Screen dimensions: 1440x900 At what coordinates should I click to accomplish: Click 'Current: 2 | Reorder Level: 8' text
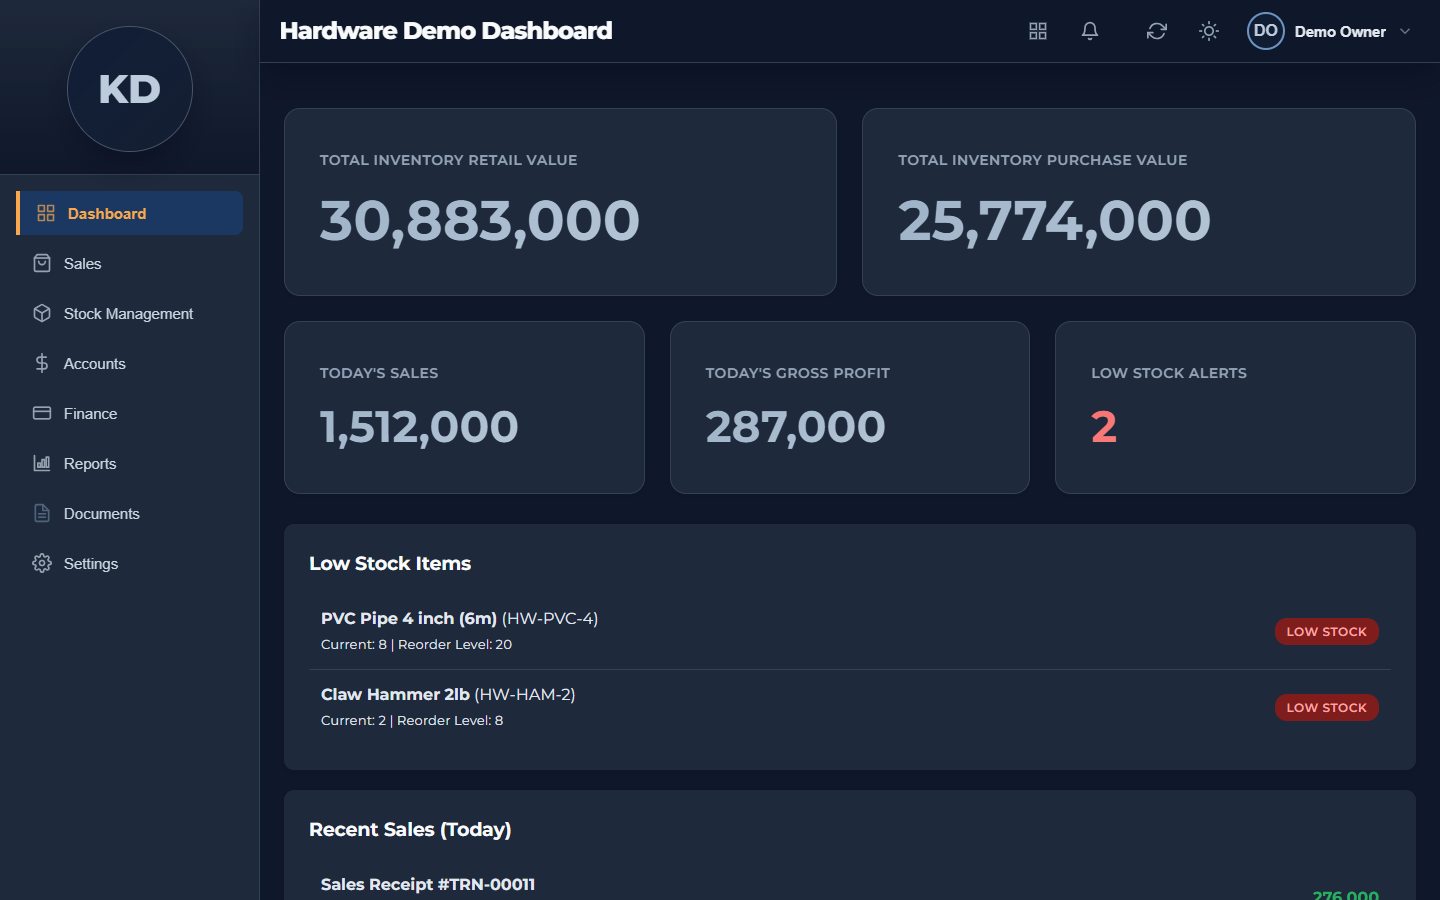tap(412, 721)
